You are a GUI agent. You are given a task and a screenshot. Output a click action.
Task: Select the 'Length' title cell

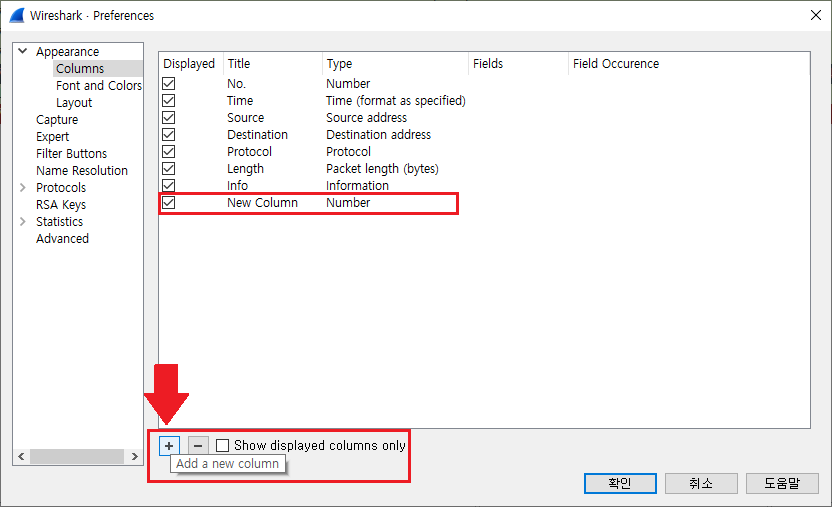(245, 169)
